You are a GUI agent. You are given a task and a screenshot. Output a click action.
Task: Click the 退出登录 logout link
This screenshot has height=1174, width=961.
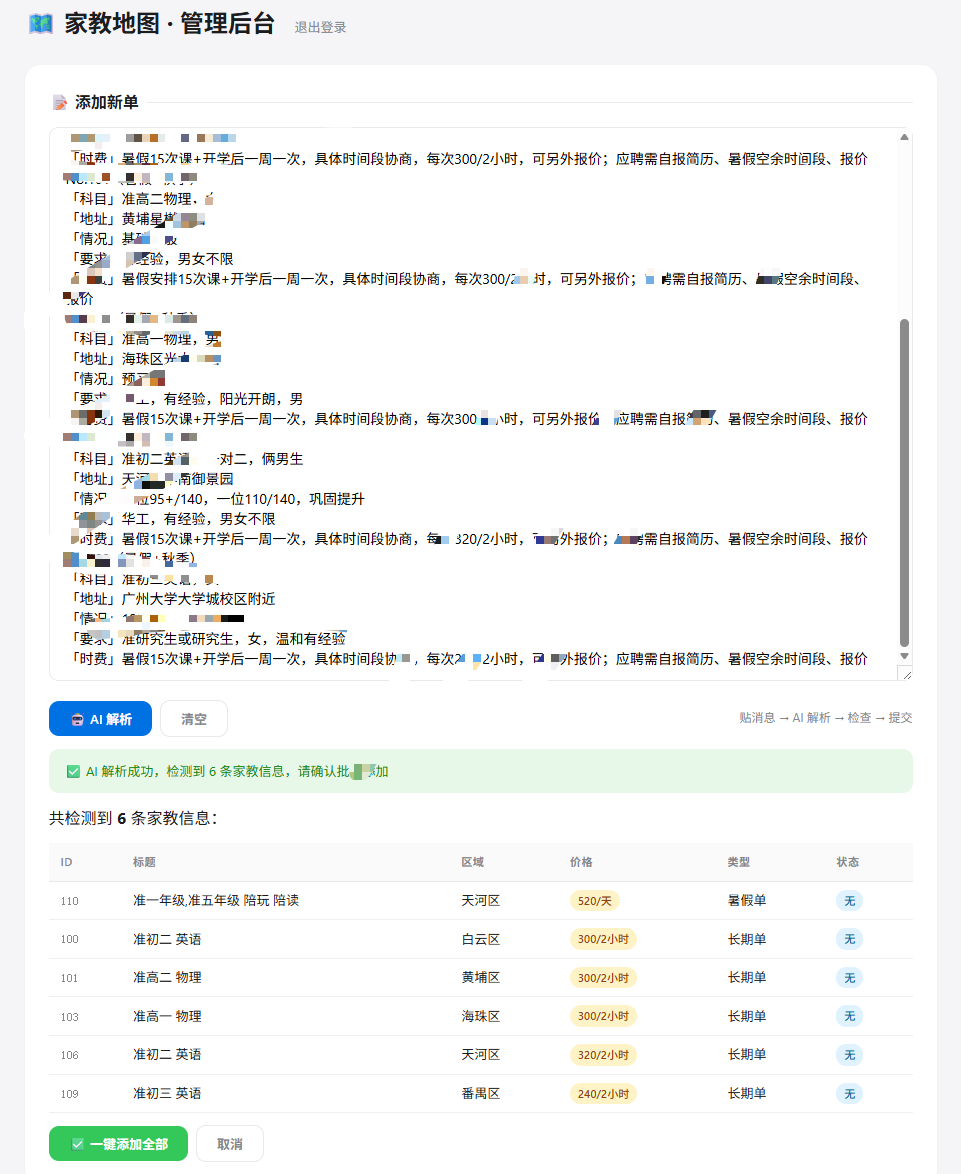[320, 28]
